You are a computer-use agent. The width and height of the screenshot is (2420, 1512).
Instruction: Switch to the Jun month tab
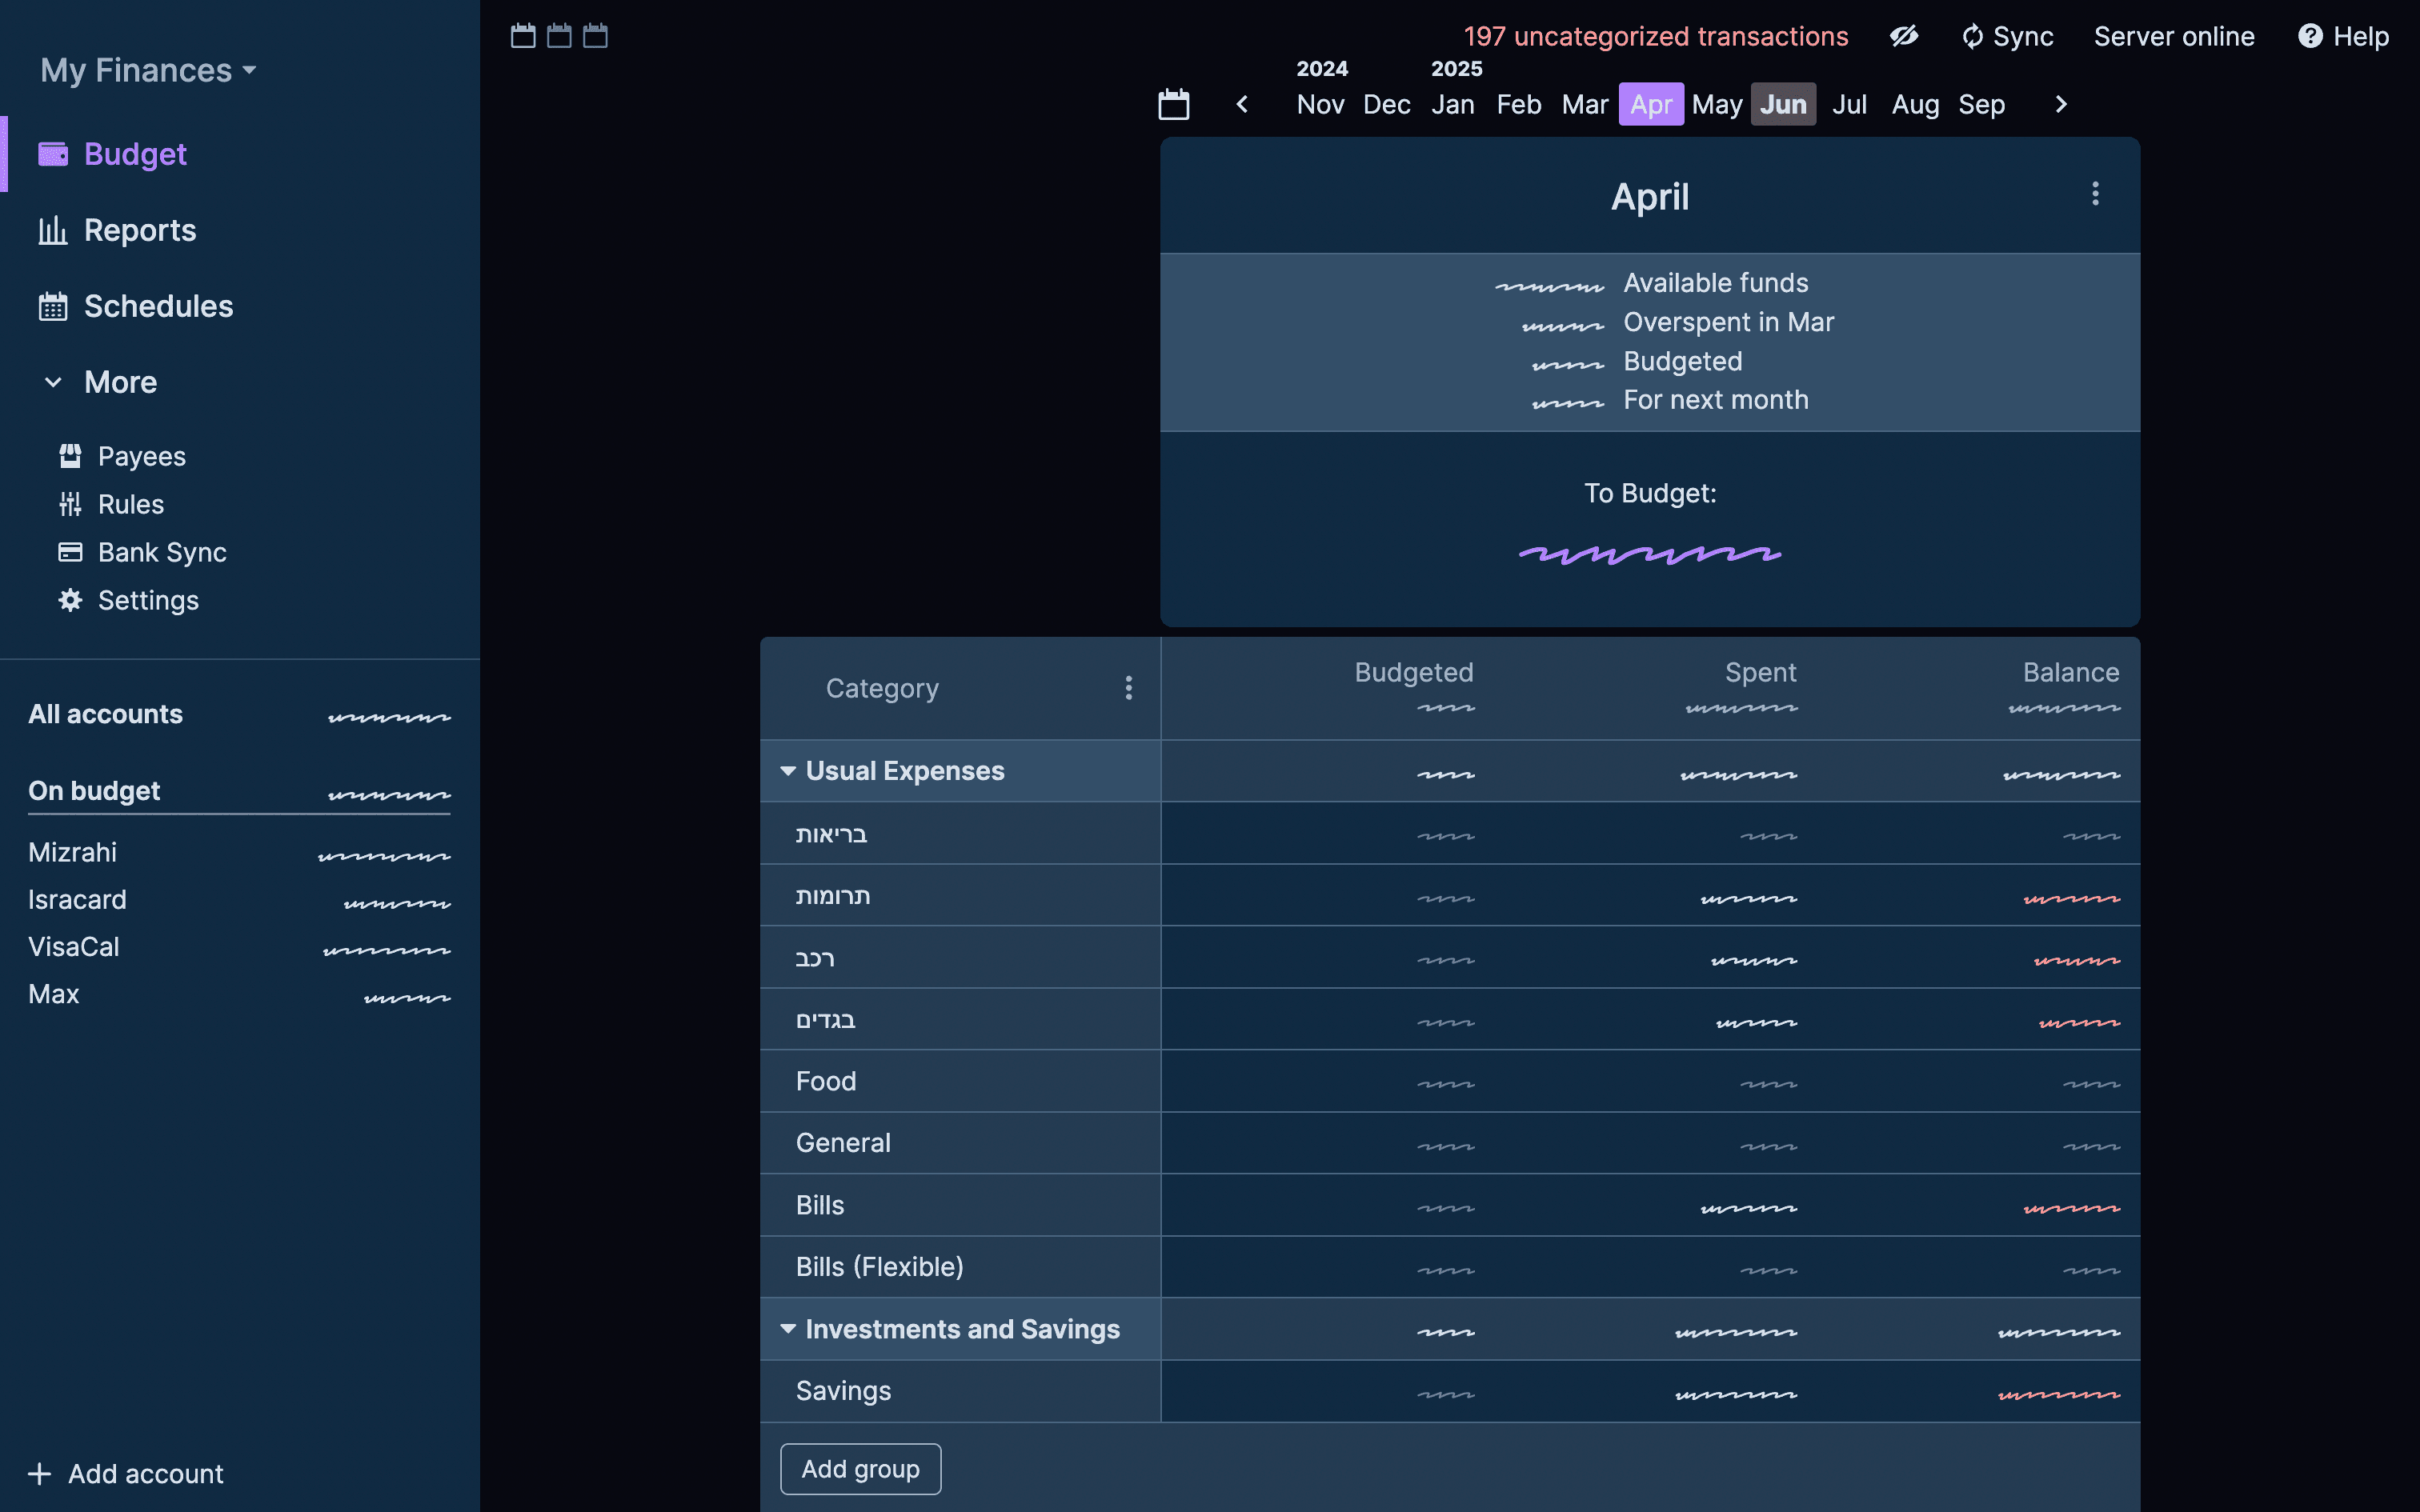tap(1782, 104)
